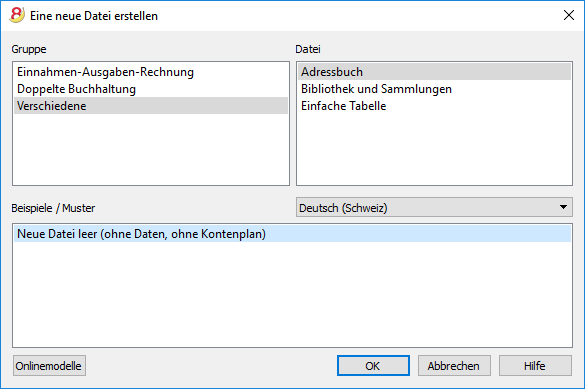The image size is (585, 389).
Task: Cancel with Abbrechen button
Action: pyautogui.click(x=454, y=366)
